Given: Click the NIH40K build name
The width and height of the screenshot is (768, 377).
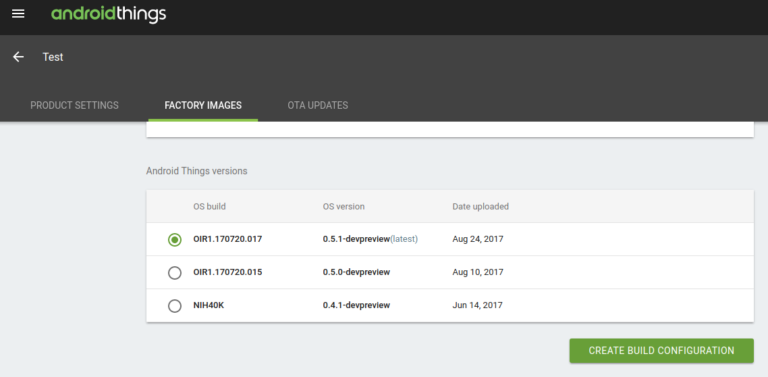Looking at the screenshot, I should [209, 306].
